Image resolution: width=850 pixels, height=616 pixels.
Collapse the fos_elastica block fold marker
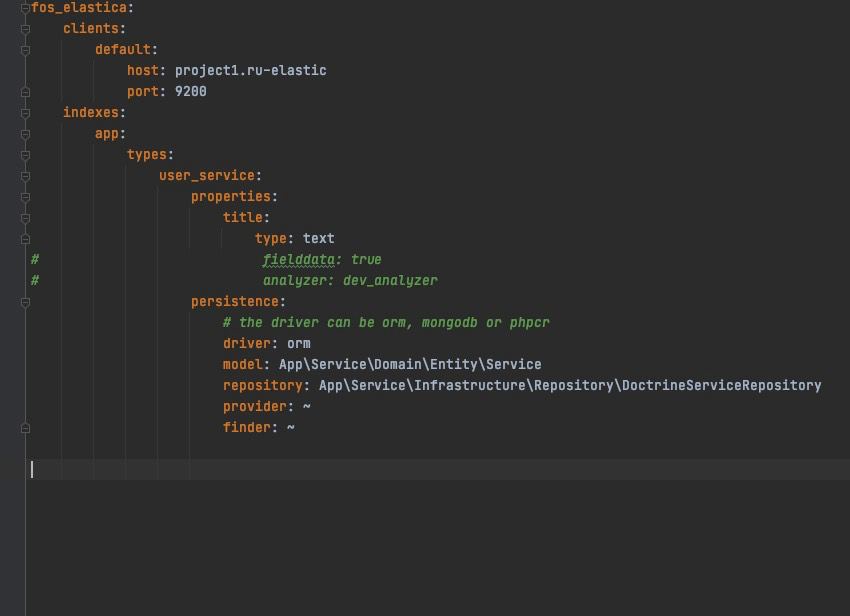pyautogui.click(x=25, y=8)
